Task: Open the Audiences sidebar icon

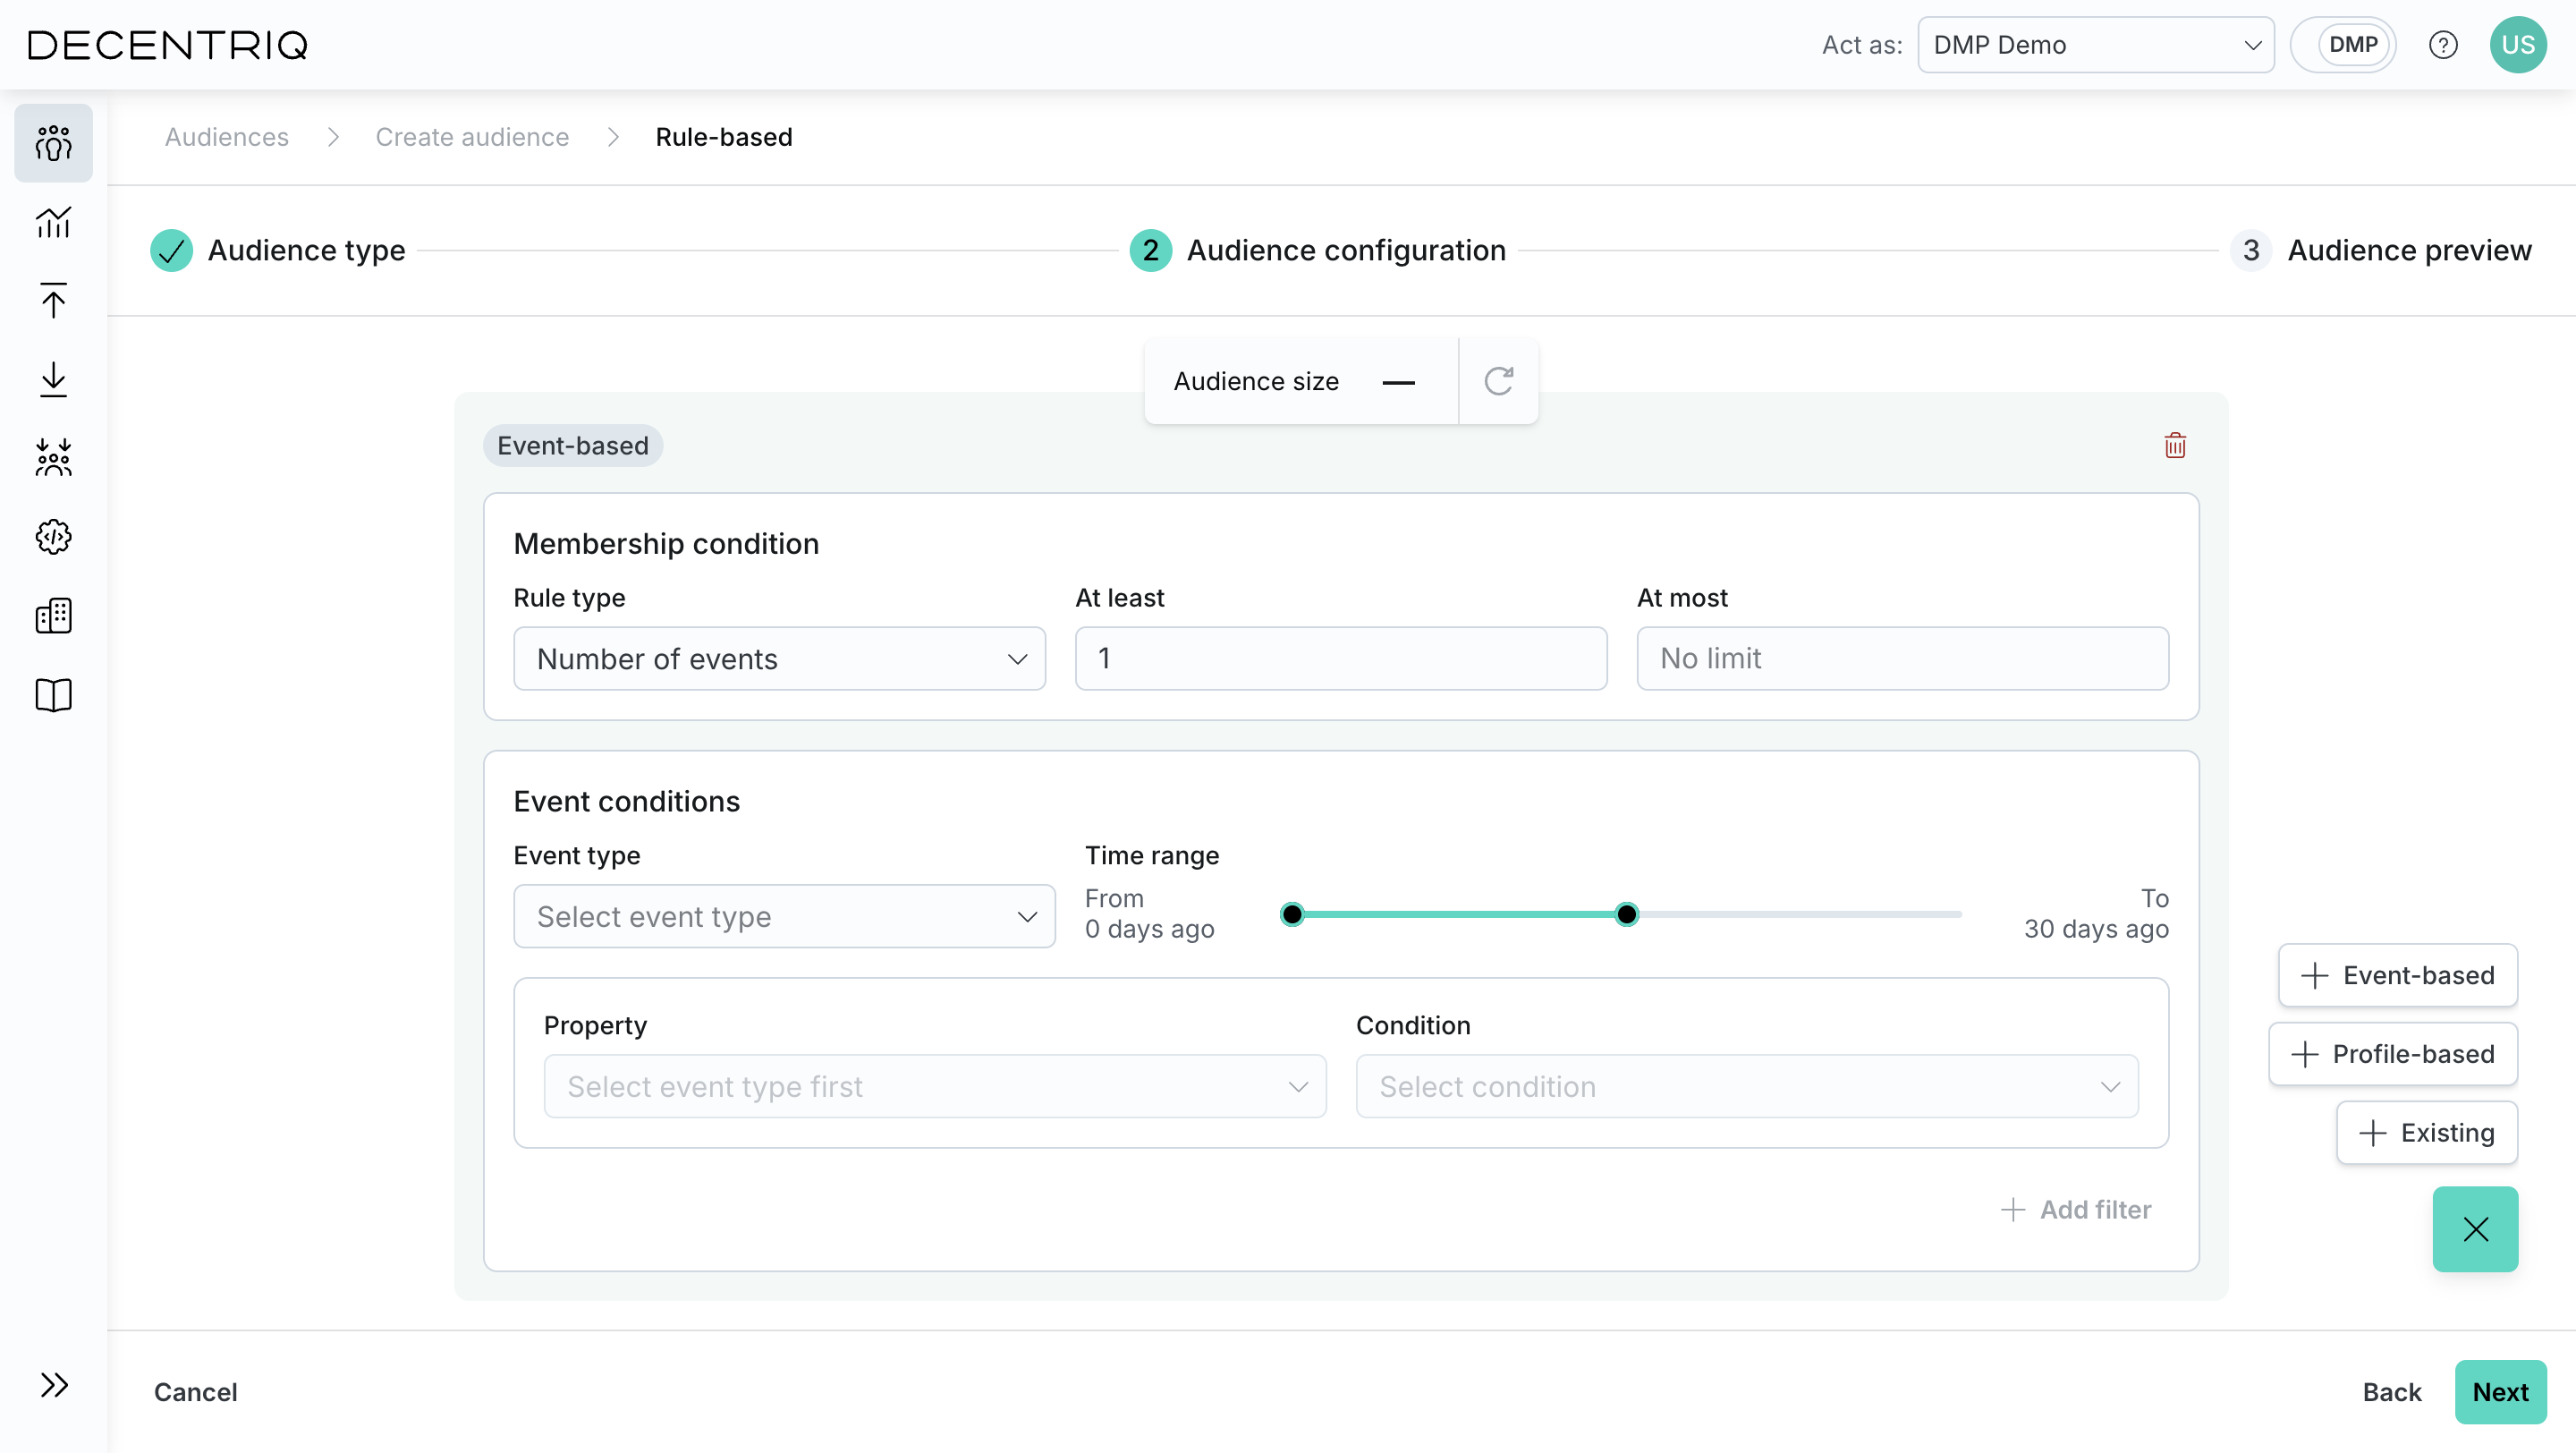Action: click(53, 143)
